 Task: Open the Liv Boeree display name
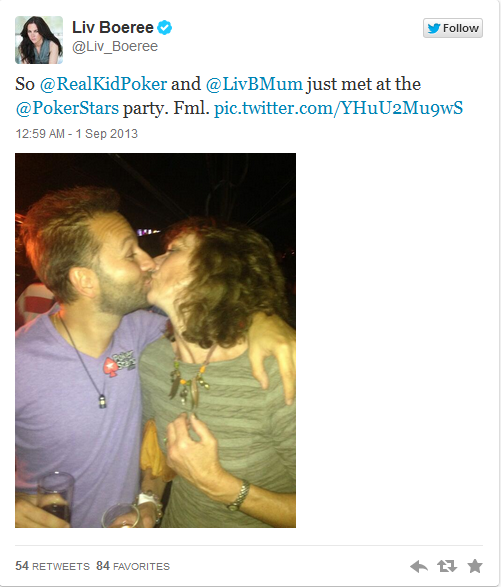(x=113, y=27)
